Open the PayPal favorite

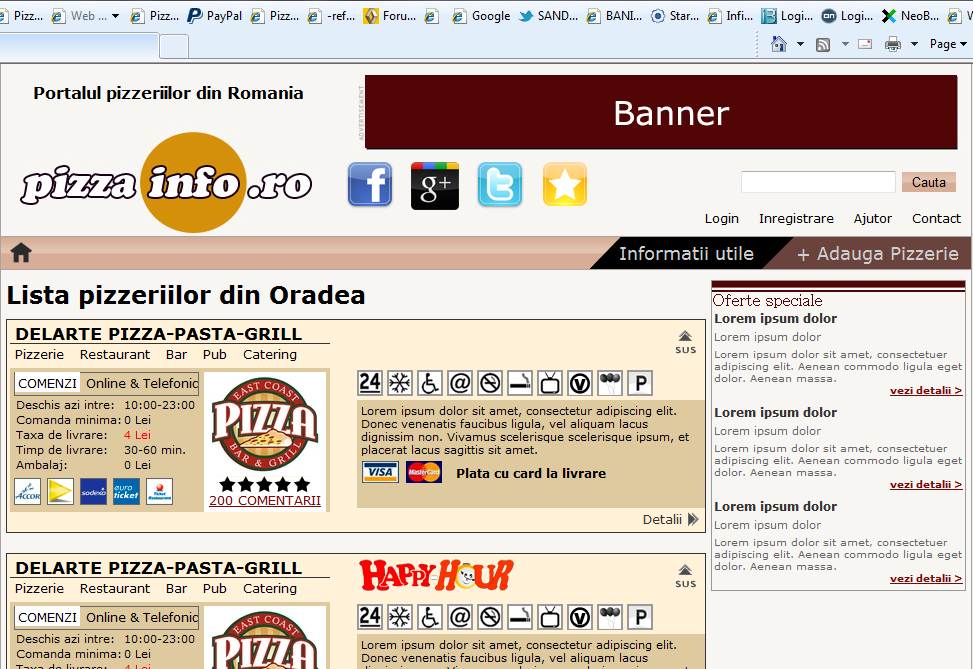215,16
